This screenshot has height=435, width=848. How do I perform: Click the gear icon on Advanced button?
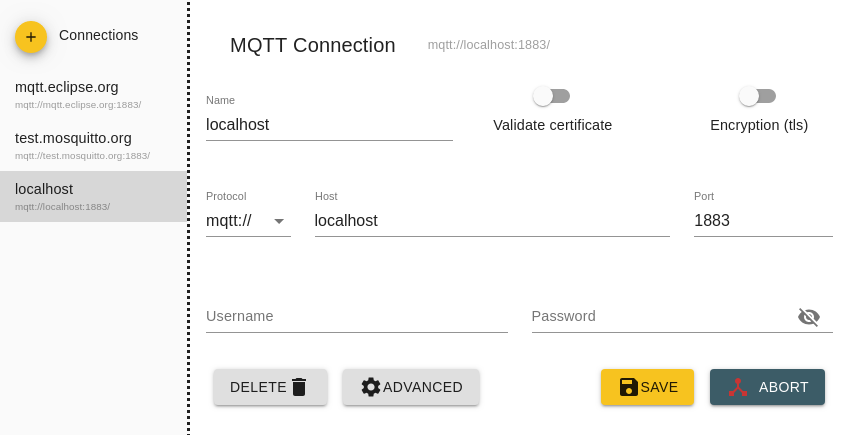tap(371, 387)
